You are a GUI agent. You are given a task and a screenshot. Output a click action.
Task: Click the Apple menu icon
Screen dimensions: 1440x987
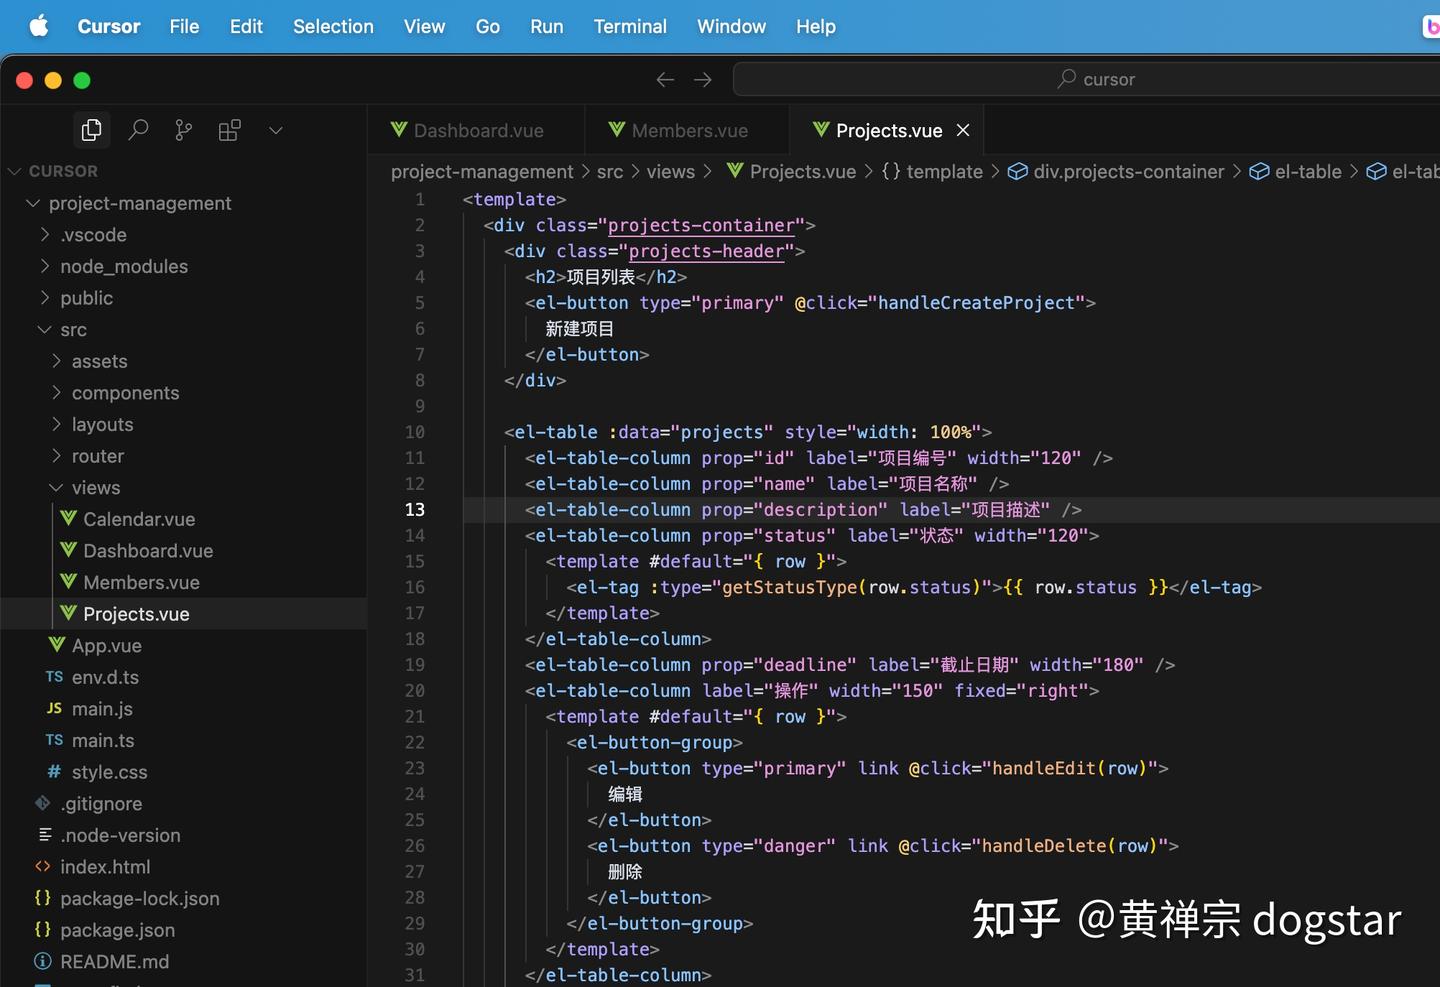point(38,26)
